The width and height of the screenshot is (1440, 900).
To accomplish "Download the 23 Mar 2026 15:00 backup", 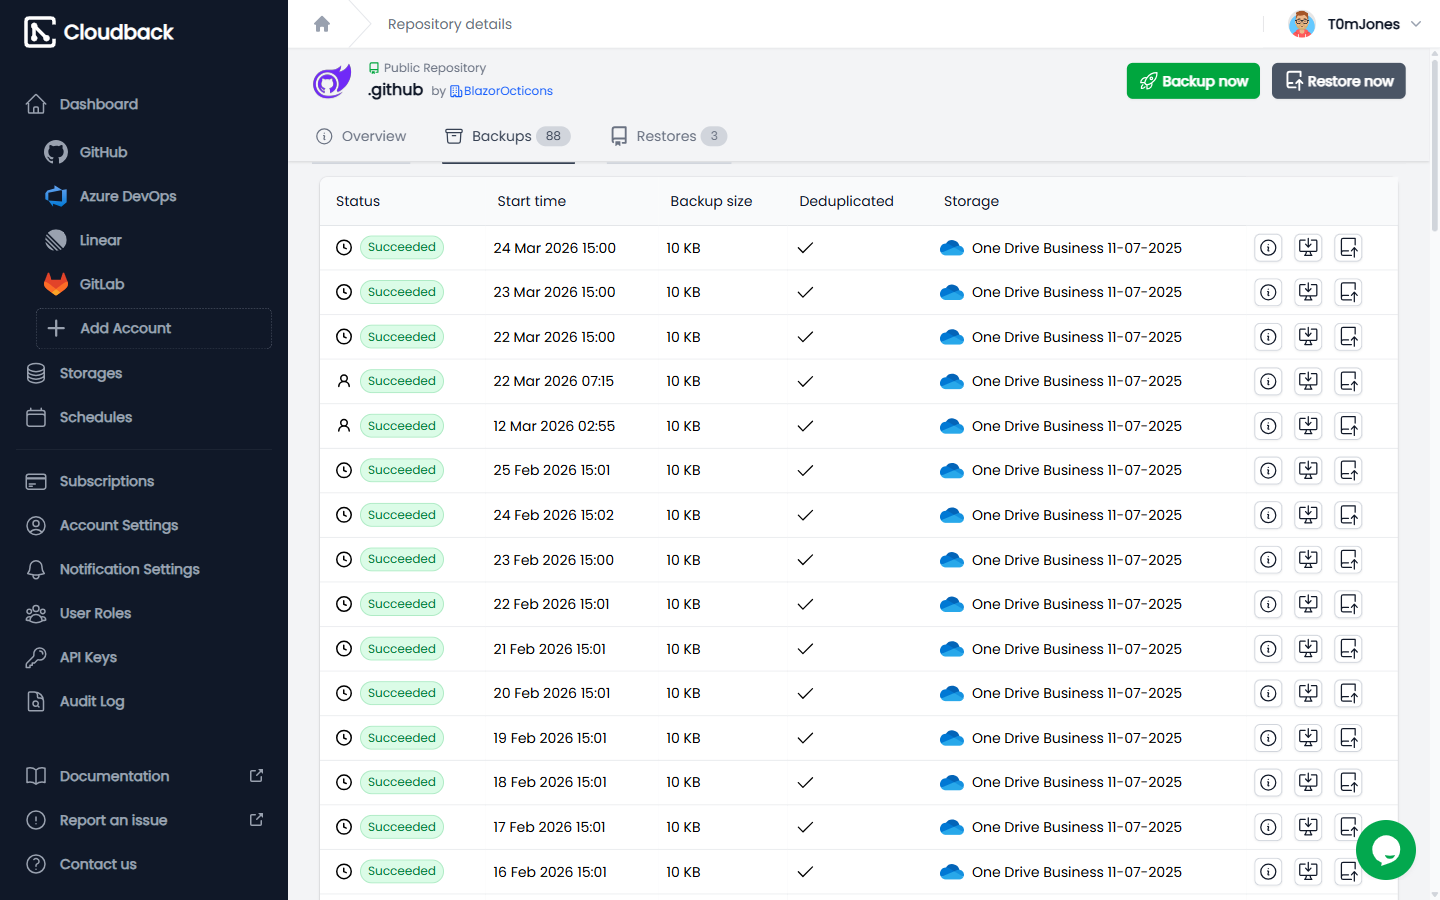I will coord(1308,292).
